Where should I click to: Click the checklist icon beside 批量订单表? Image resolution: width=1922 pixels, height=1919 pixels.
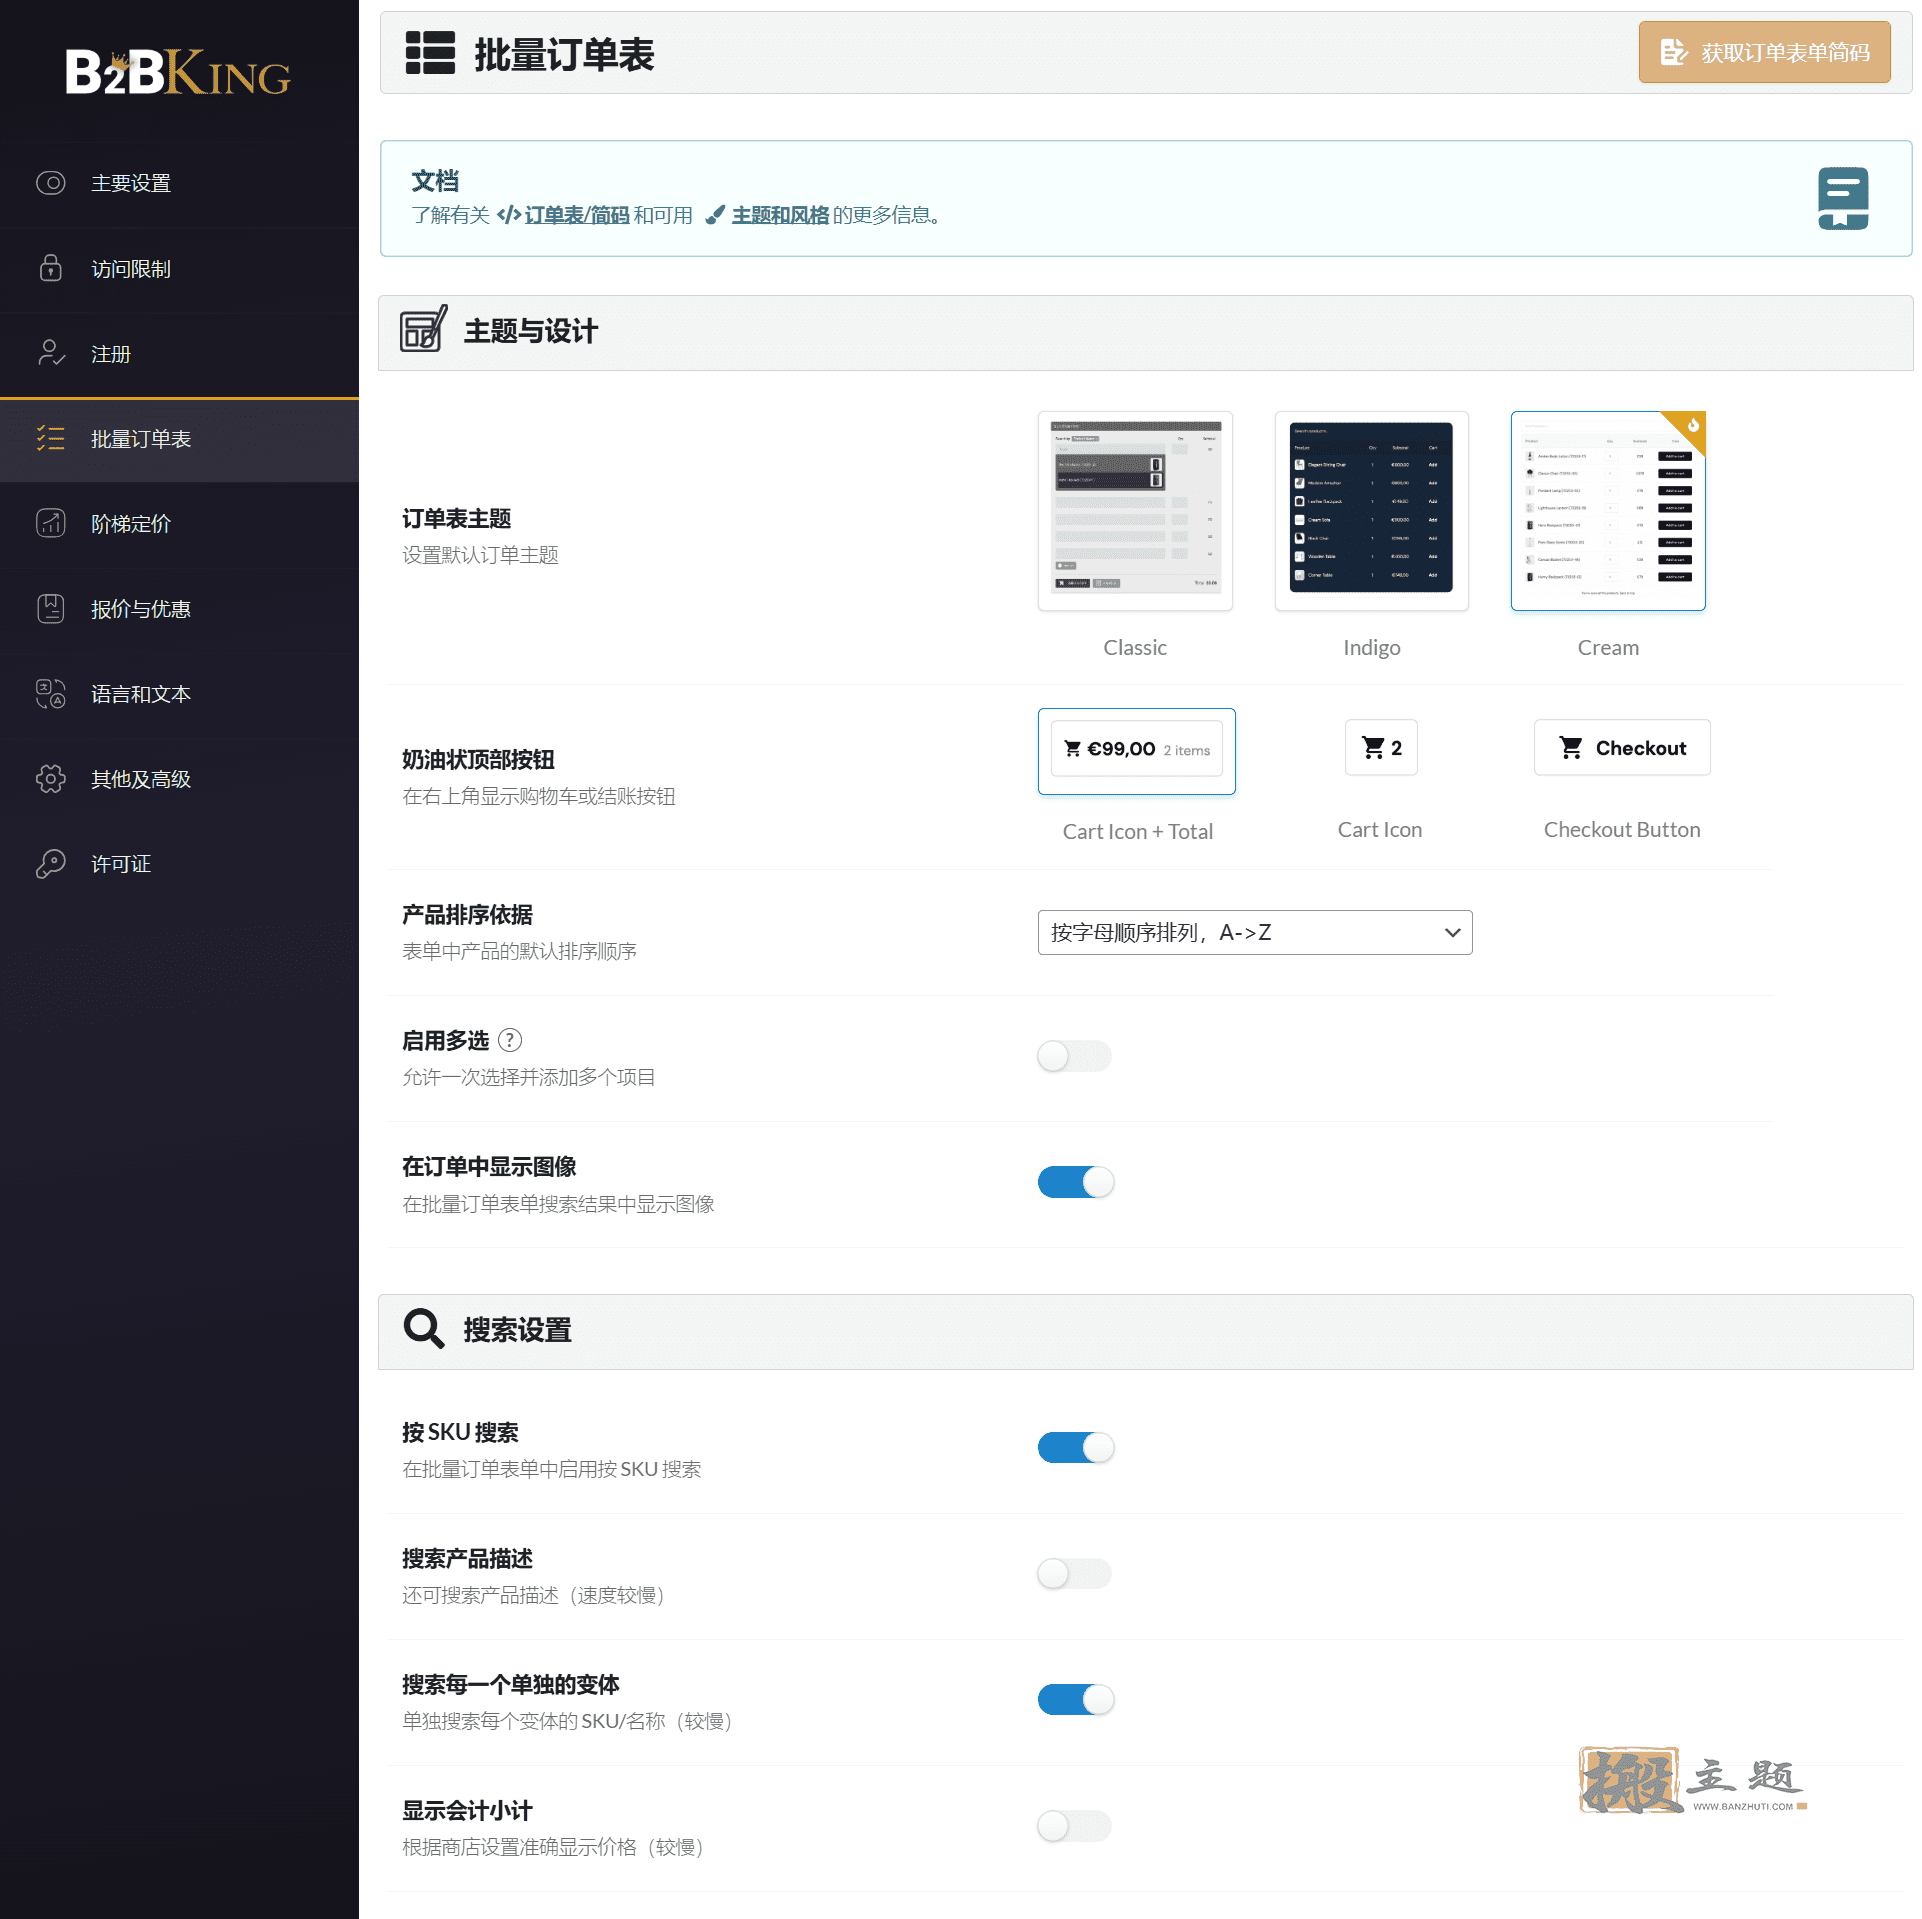pyautogui.click(x=51, y=438)
